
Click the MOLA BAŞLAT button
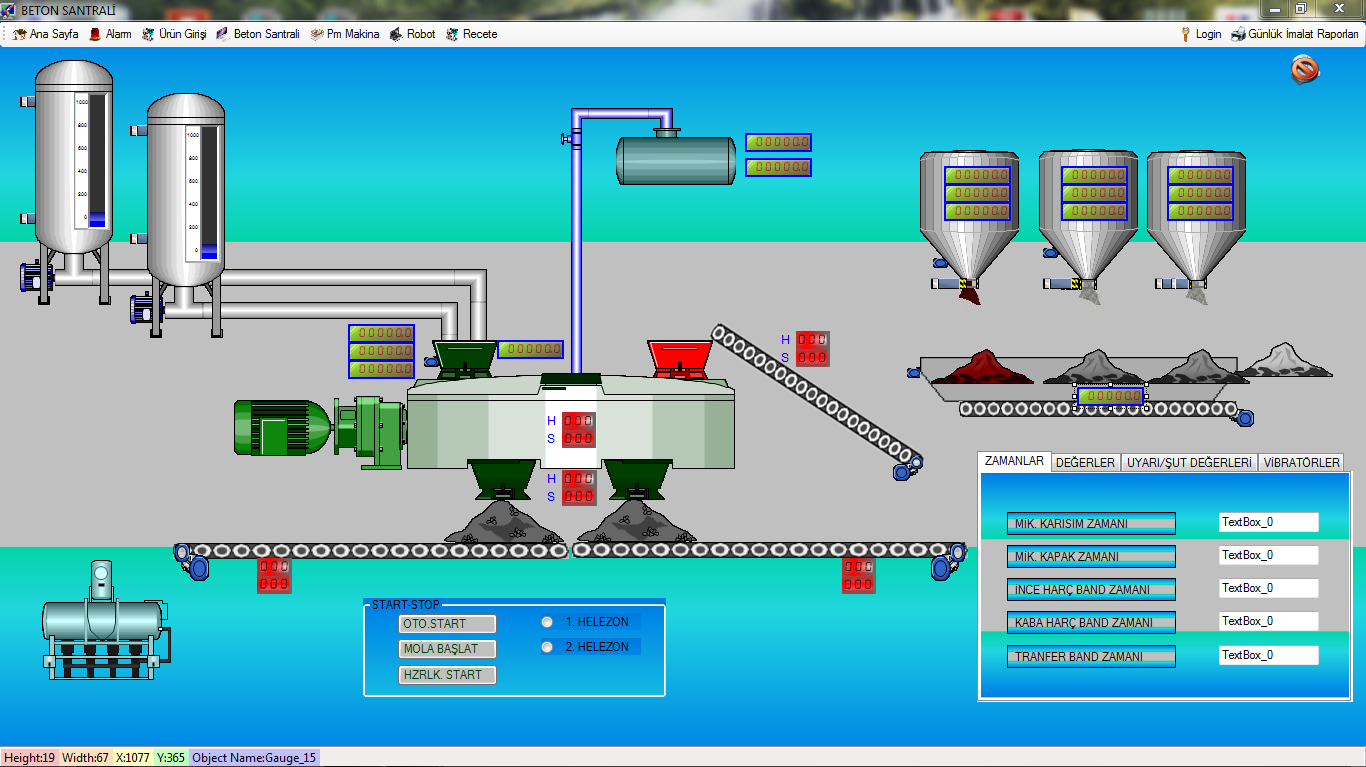tap(447, 649)
